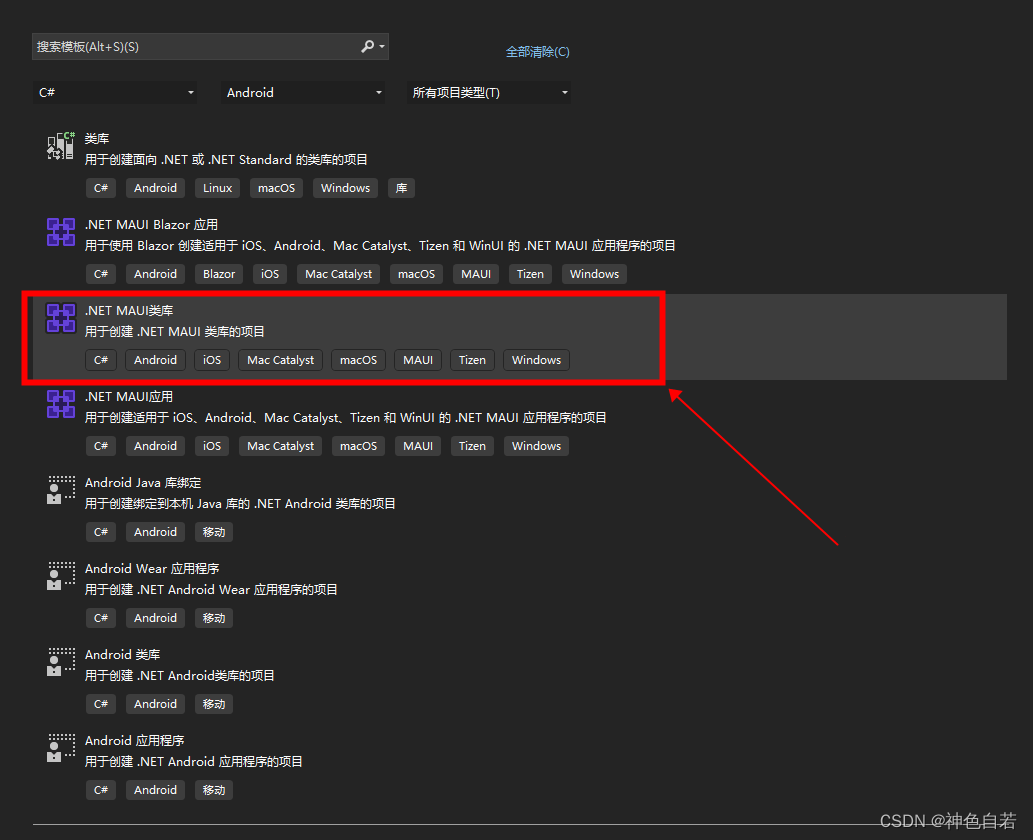The image size is (1033, 840).
Task: Open the 所有项目类型 project type dropdown
Action: point(489,93)
